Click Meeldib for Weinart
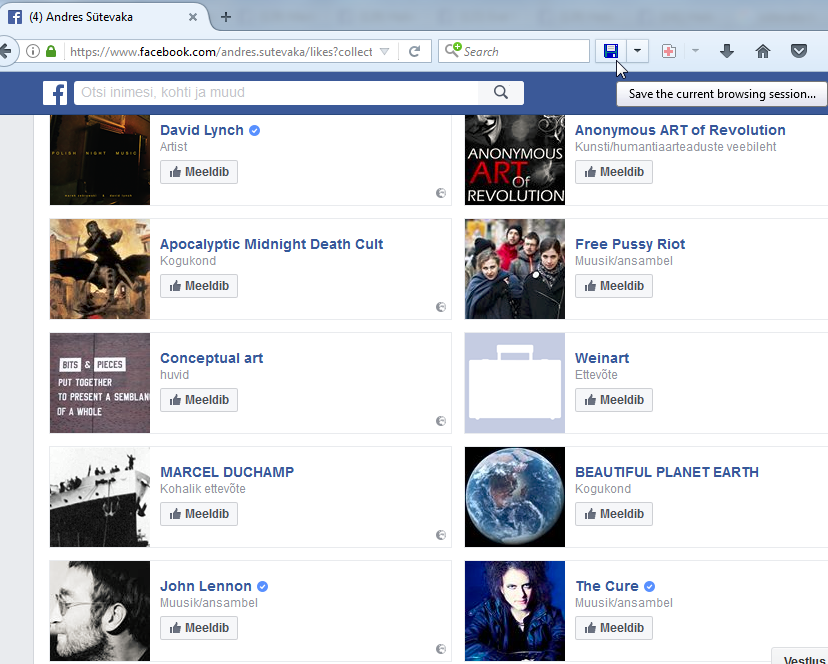The width and height of the screenshot is (828, 664). pos(614,400)
